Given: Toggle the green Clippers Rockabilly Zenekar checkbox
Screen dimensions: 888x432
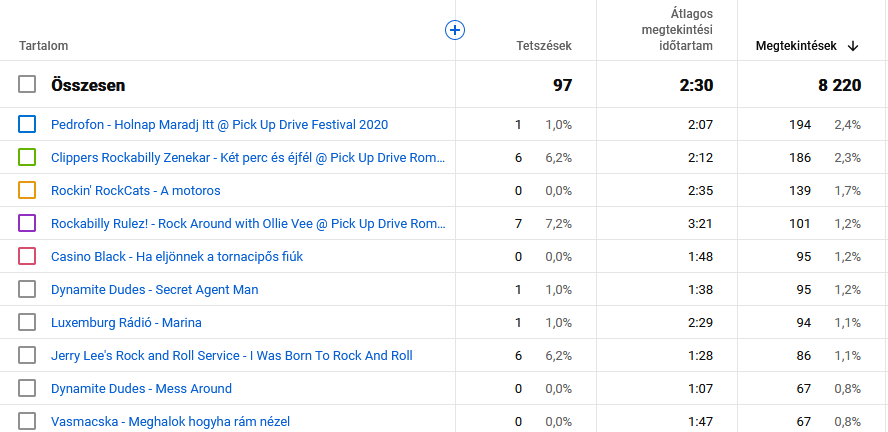Looking at the screenshot, I should click(27, 158).
